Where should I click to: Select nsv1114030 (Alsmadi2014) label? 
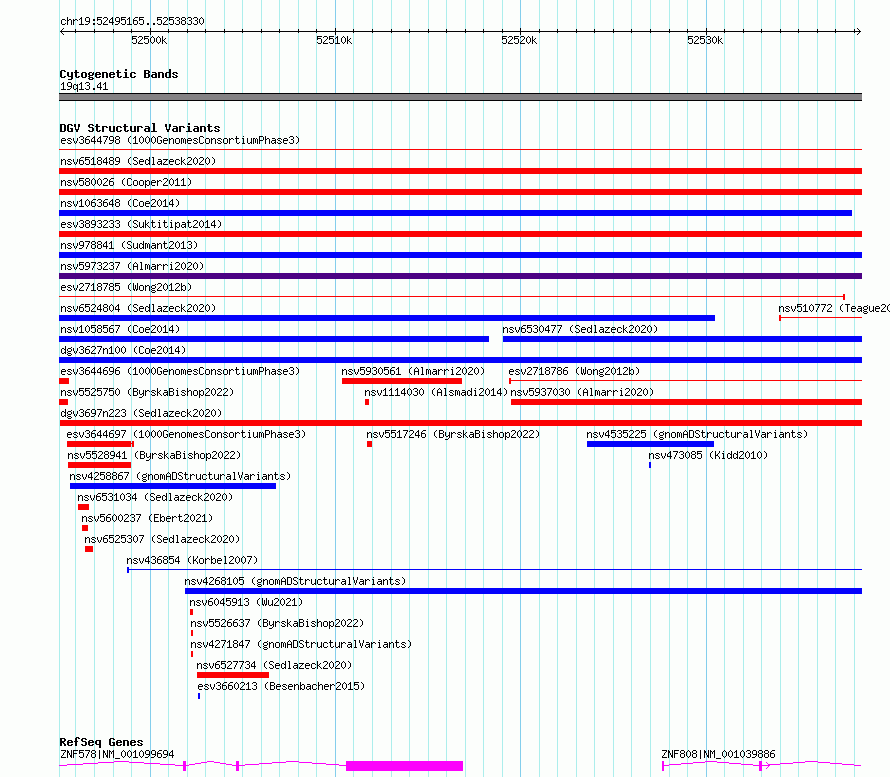[x=436, y=392]
